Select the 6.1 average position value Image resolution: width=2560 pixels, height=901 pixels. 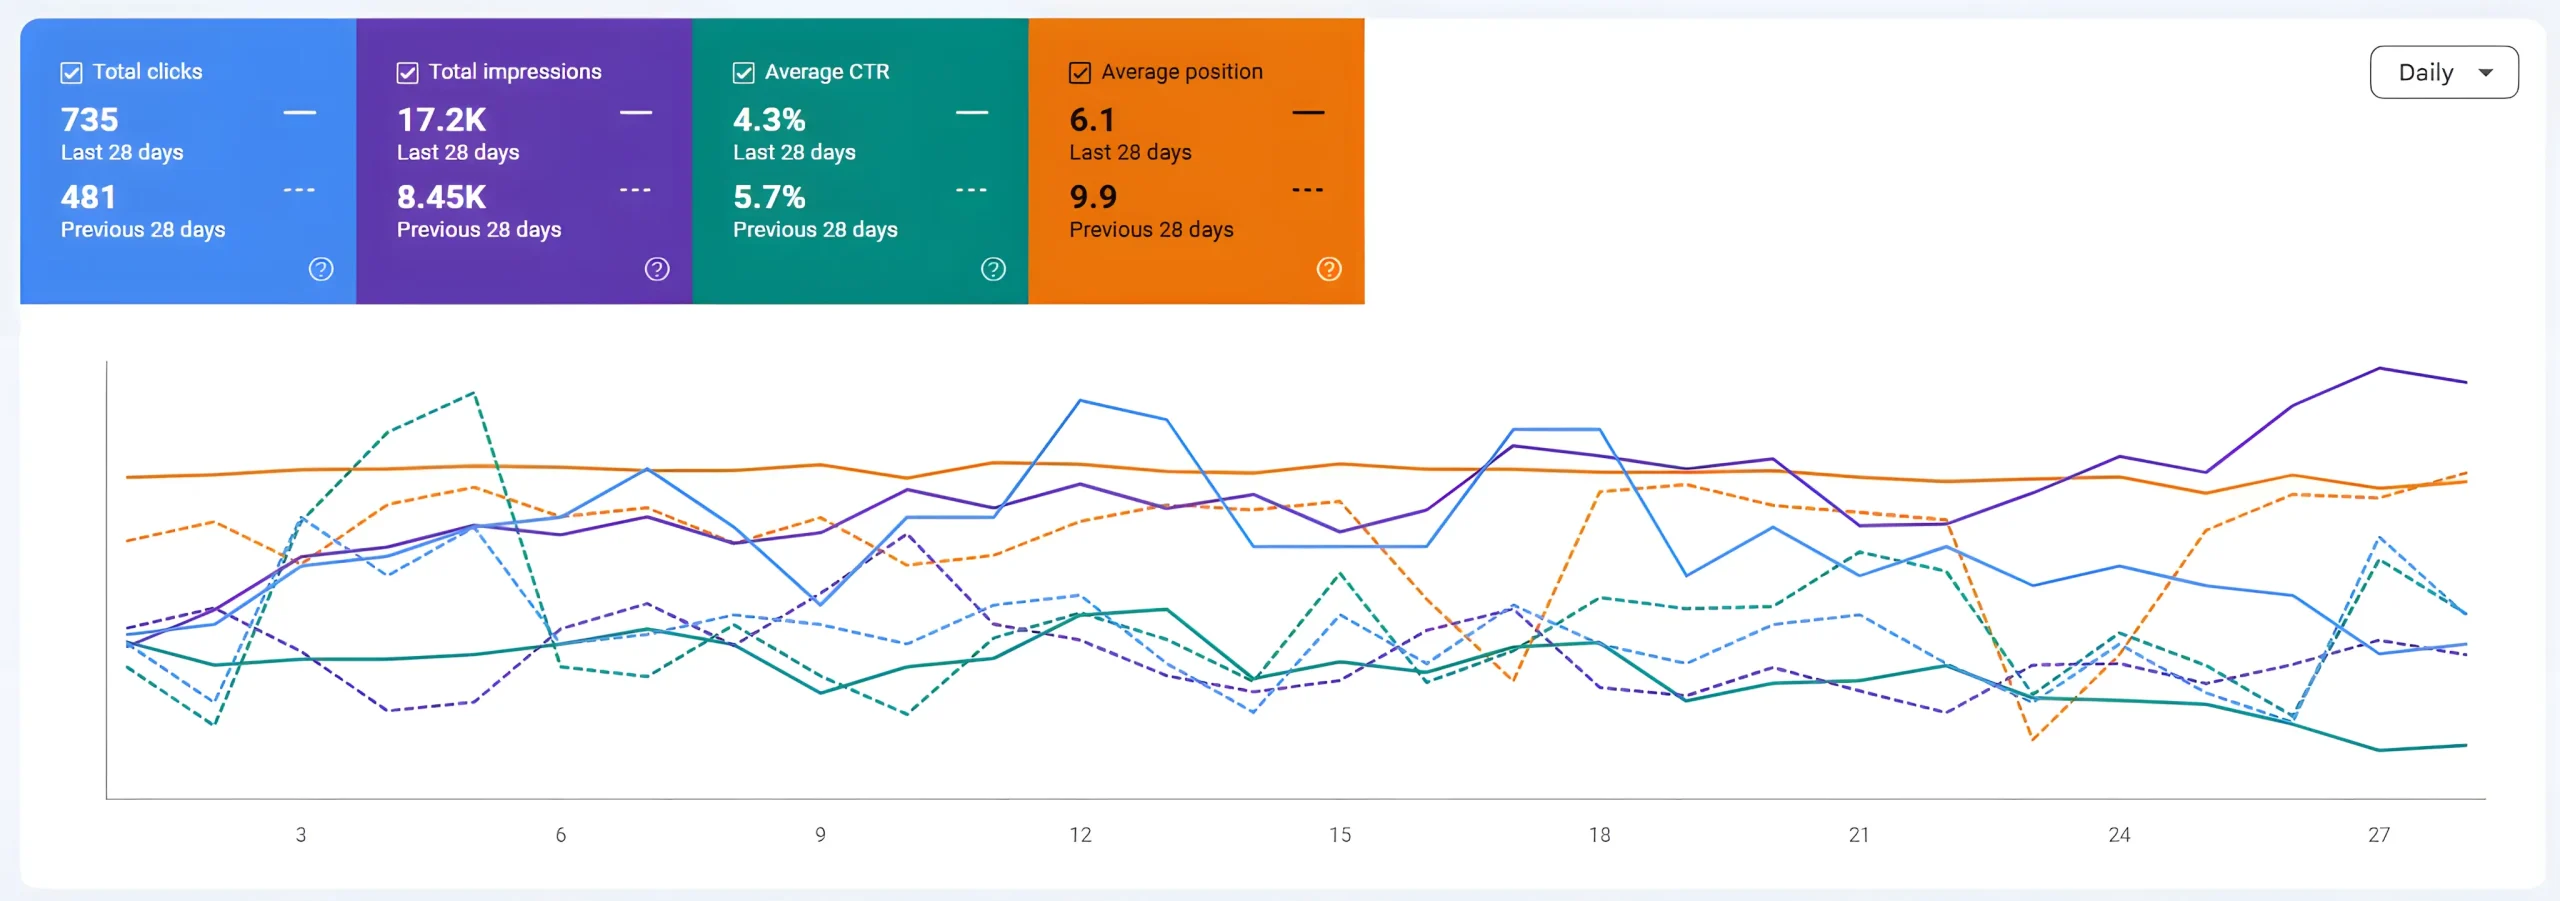(x=1092, y=120)
